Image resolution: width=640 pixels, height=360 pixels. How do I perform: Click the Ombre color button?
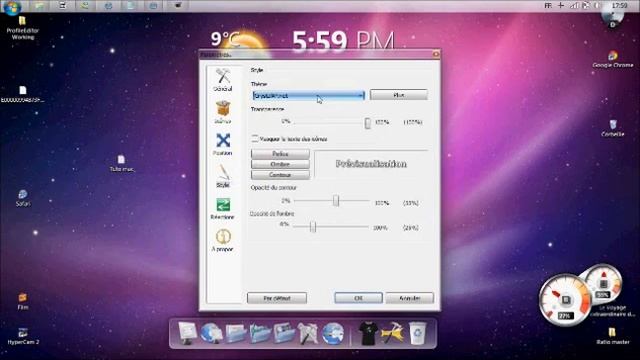(x=280, y=164)
